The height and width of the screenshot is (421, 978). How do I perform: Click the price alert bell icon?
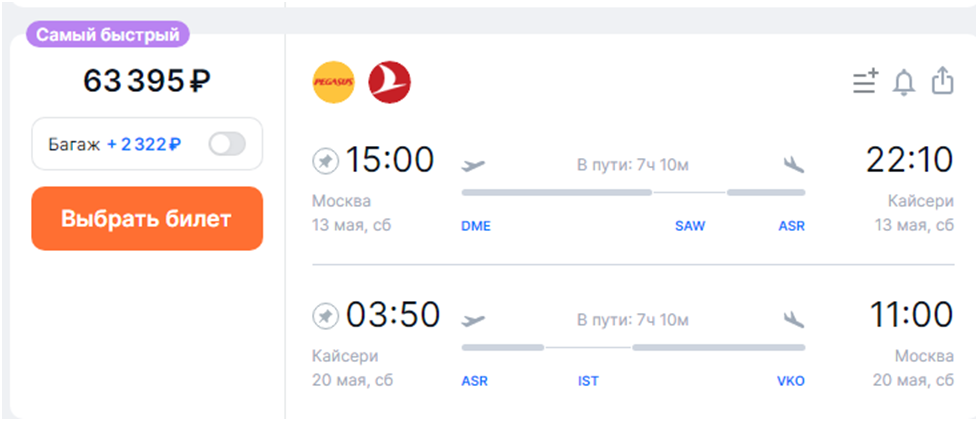click(x=904, y=82)
